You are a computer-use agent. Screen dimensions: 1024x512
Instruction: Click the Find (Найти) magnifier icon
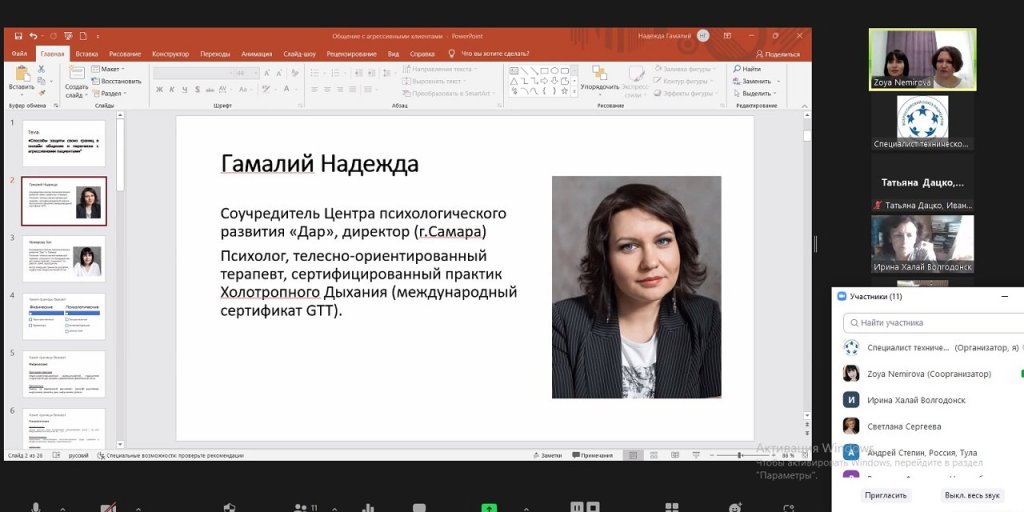(x=737, y=69)
